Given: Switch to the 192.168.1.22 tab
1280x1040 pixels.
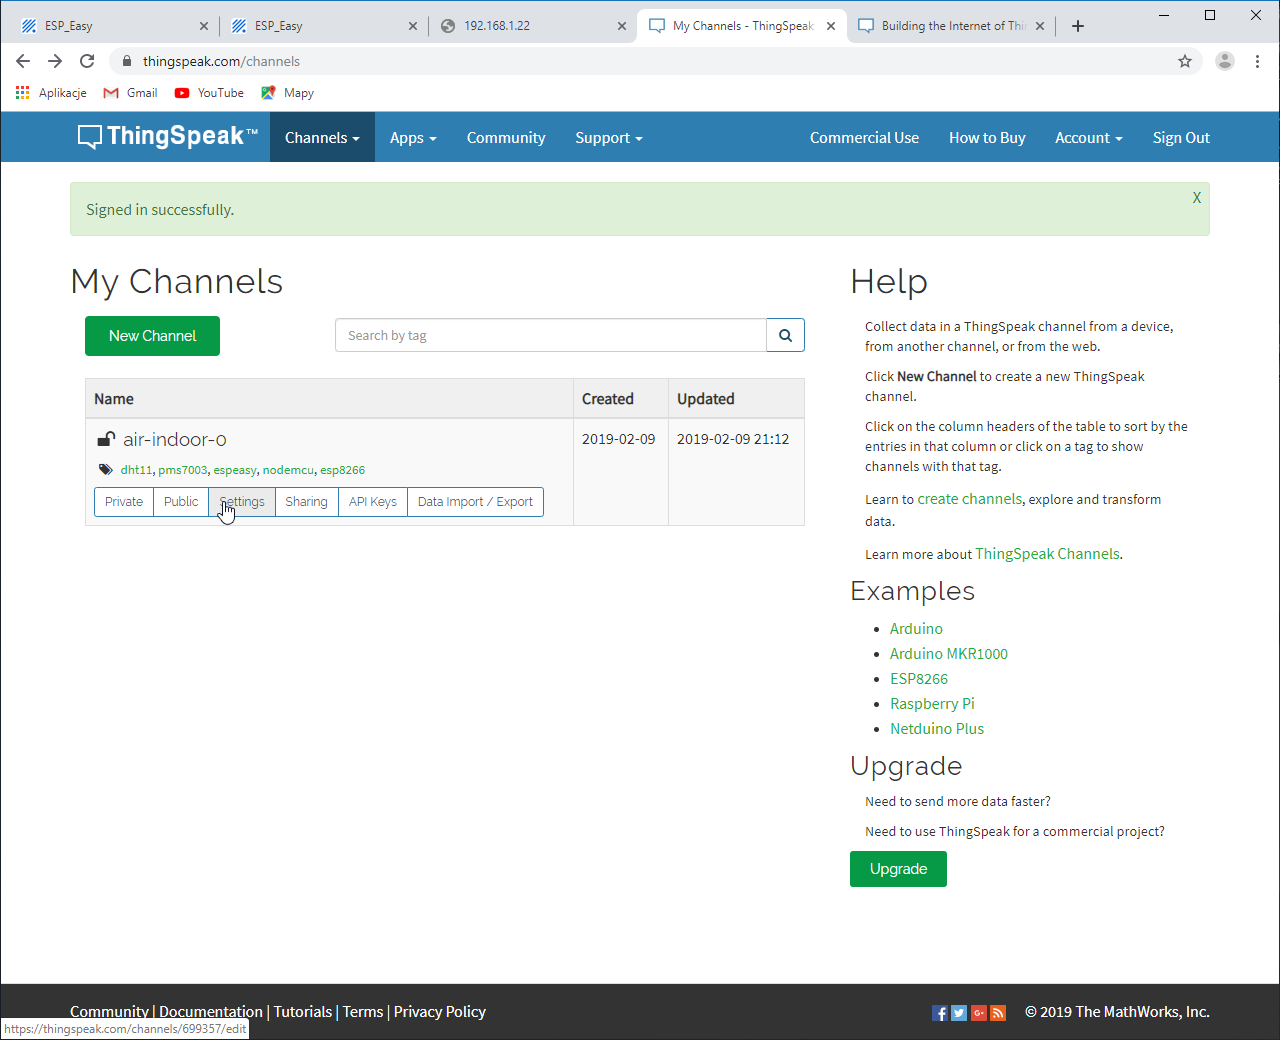Looking at the screenshot, I should [x=533, y=26].
